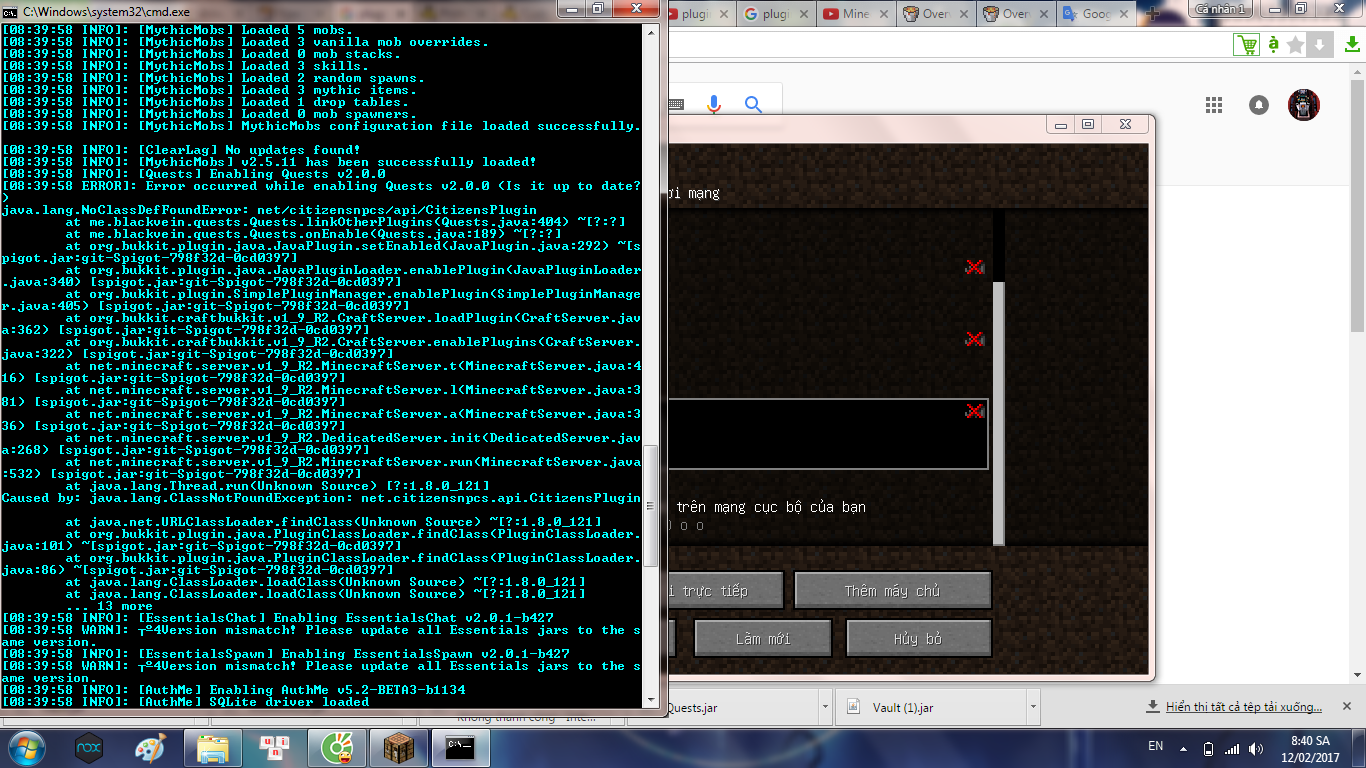Open UniKey from the taskbar

point(275,748)
